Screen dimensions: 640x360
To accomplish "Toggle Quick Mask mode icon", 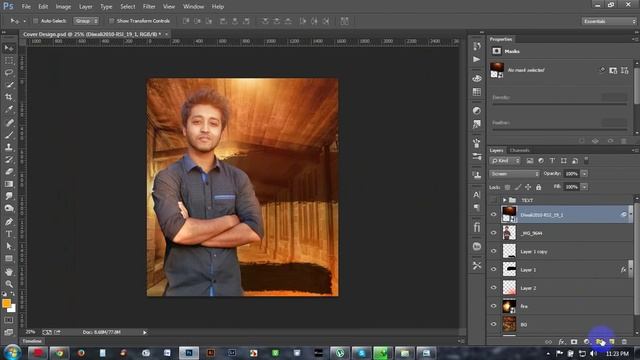I will coord(9,320).
